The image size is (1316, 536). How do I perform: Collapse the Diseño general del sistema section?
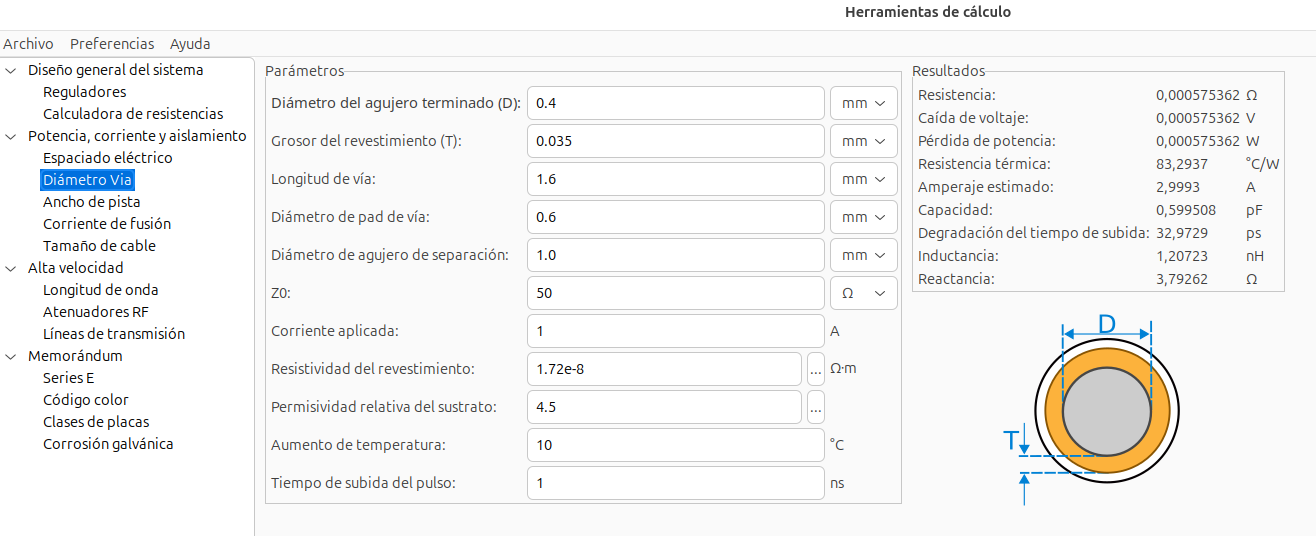point(11,70)
